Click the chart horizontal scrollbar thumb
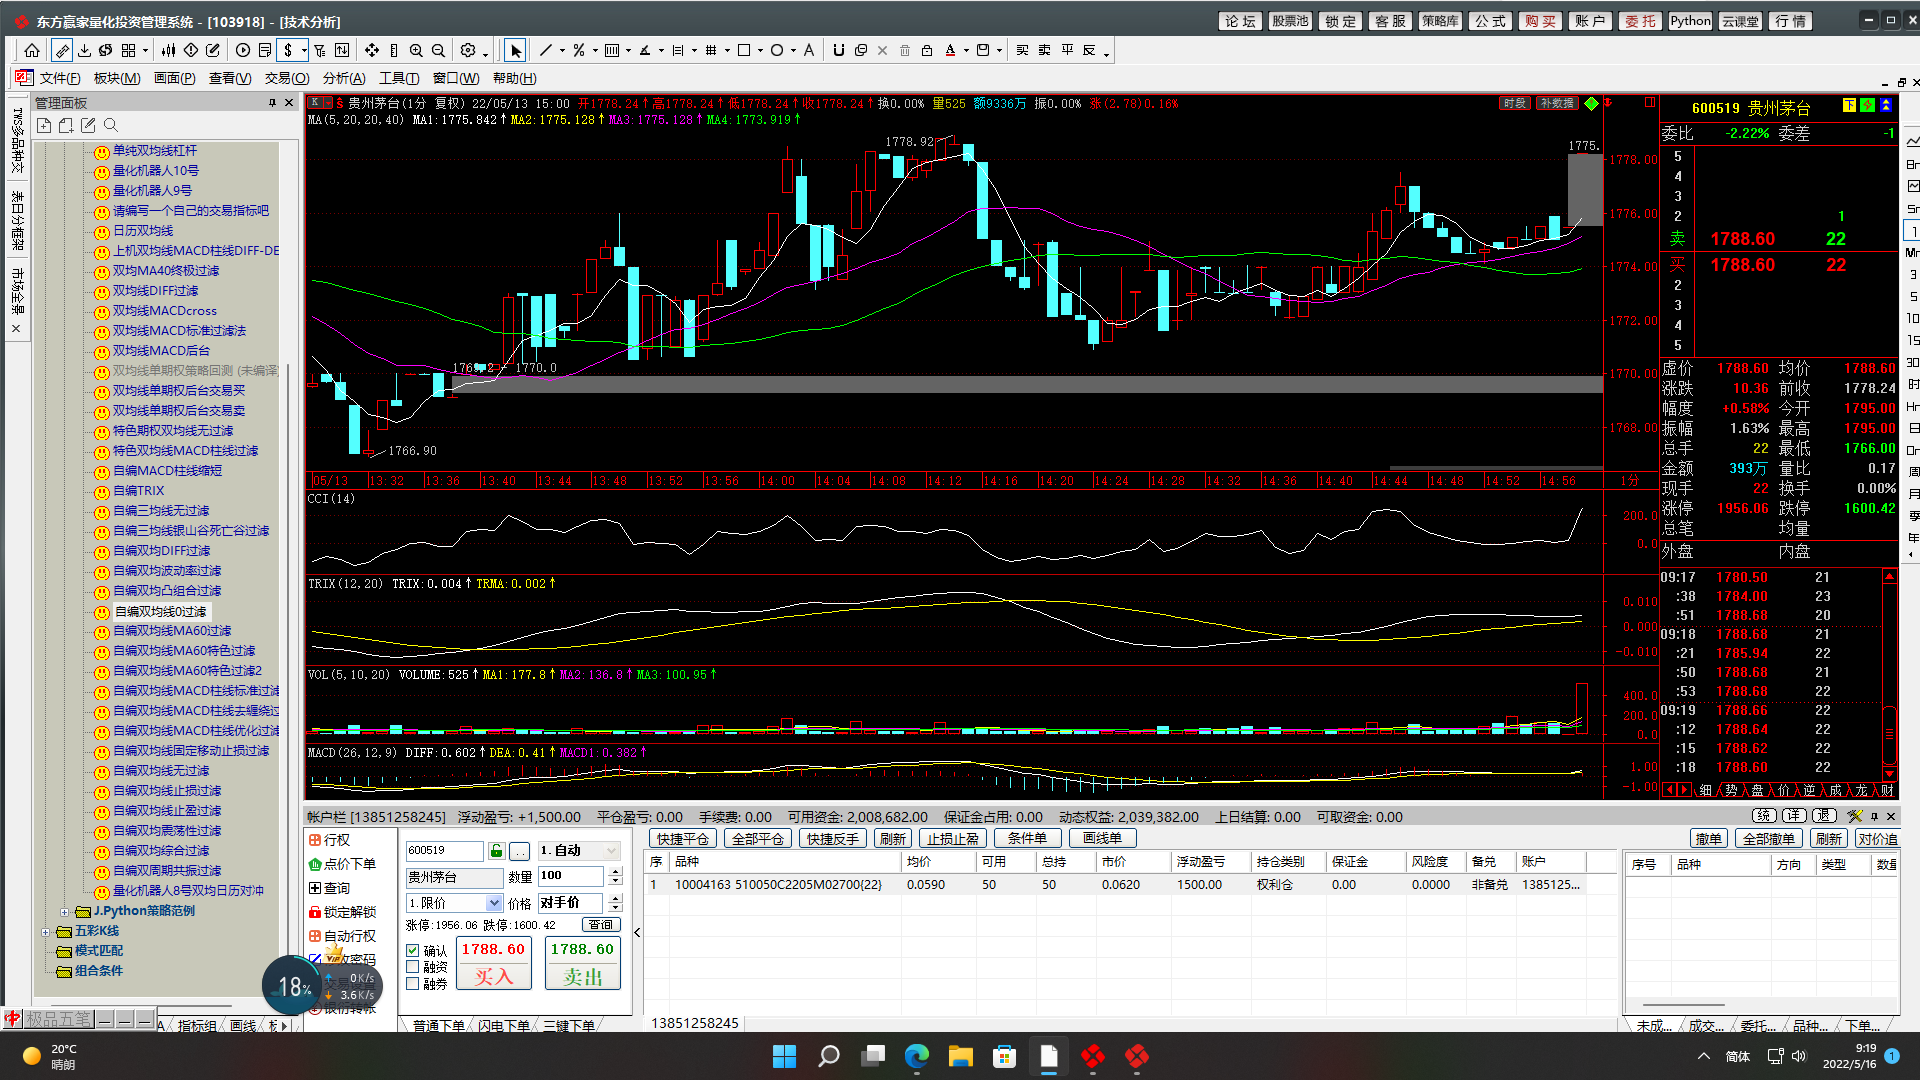 click(x=1496, y=468)
